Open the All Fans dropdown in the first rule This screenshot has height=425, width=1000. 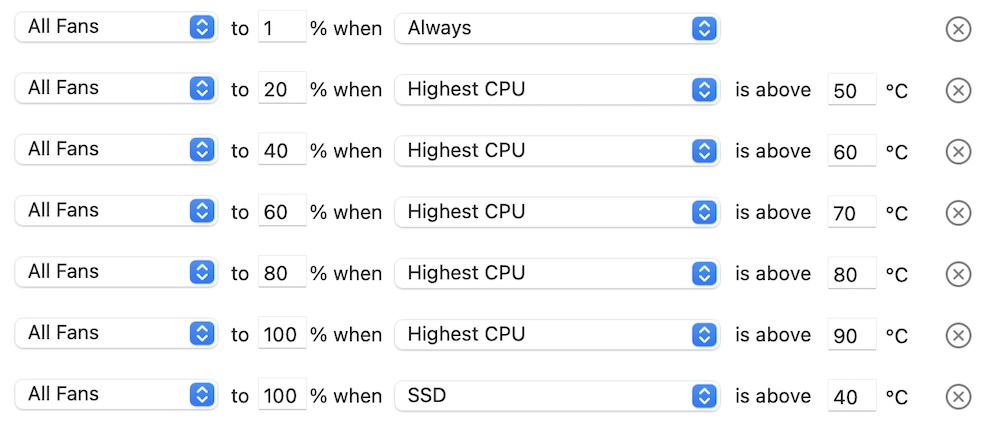(x=117, y=28)
